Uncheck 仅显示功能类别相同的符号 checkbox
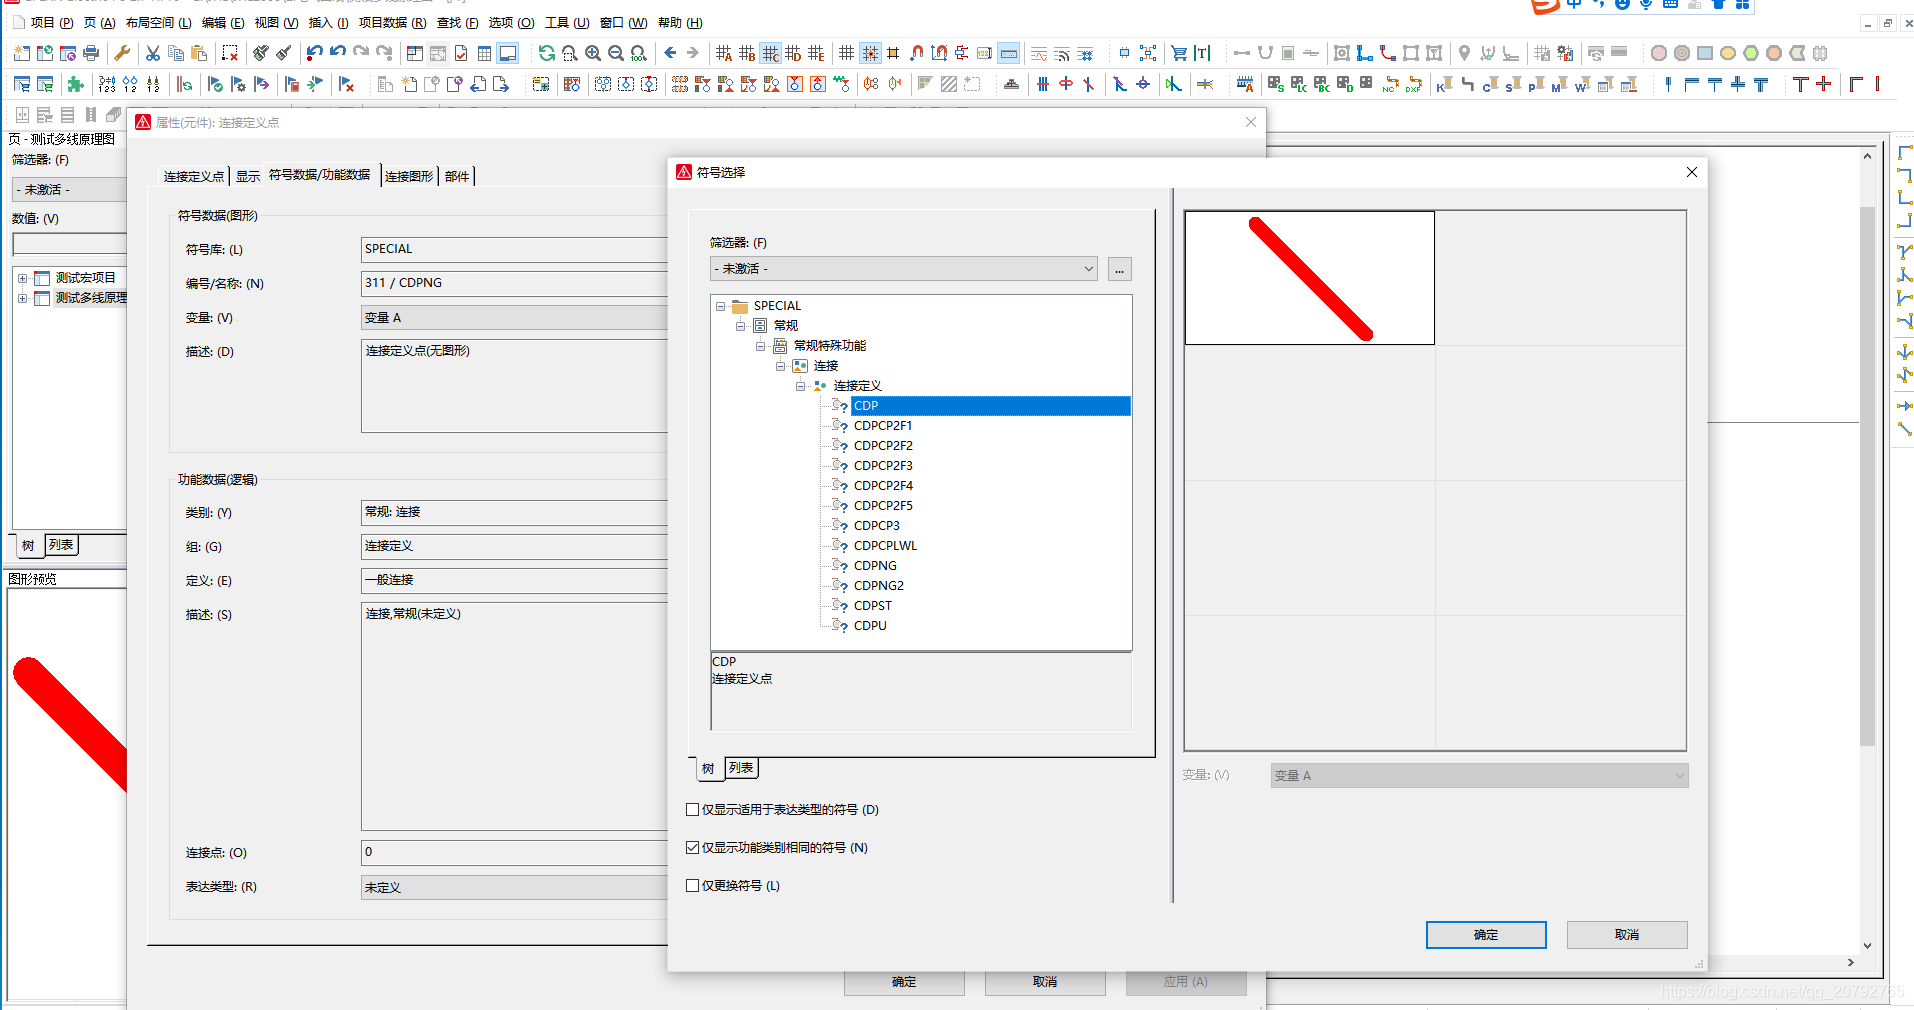The image size is (1914, 1010). 693,848
